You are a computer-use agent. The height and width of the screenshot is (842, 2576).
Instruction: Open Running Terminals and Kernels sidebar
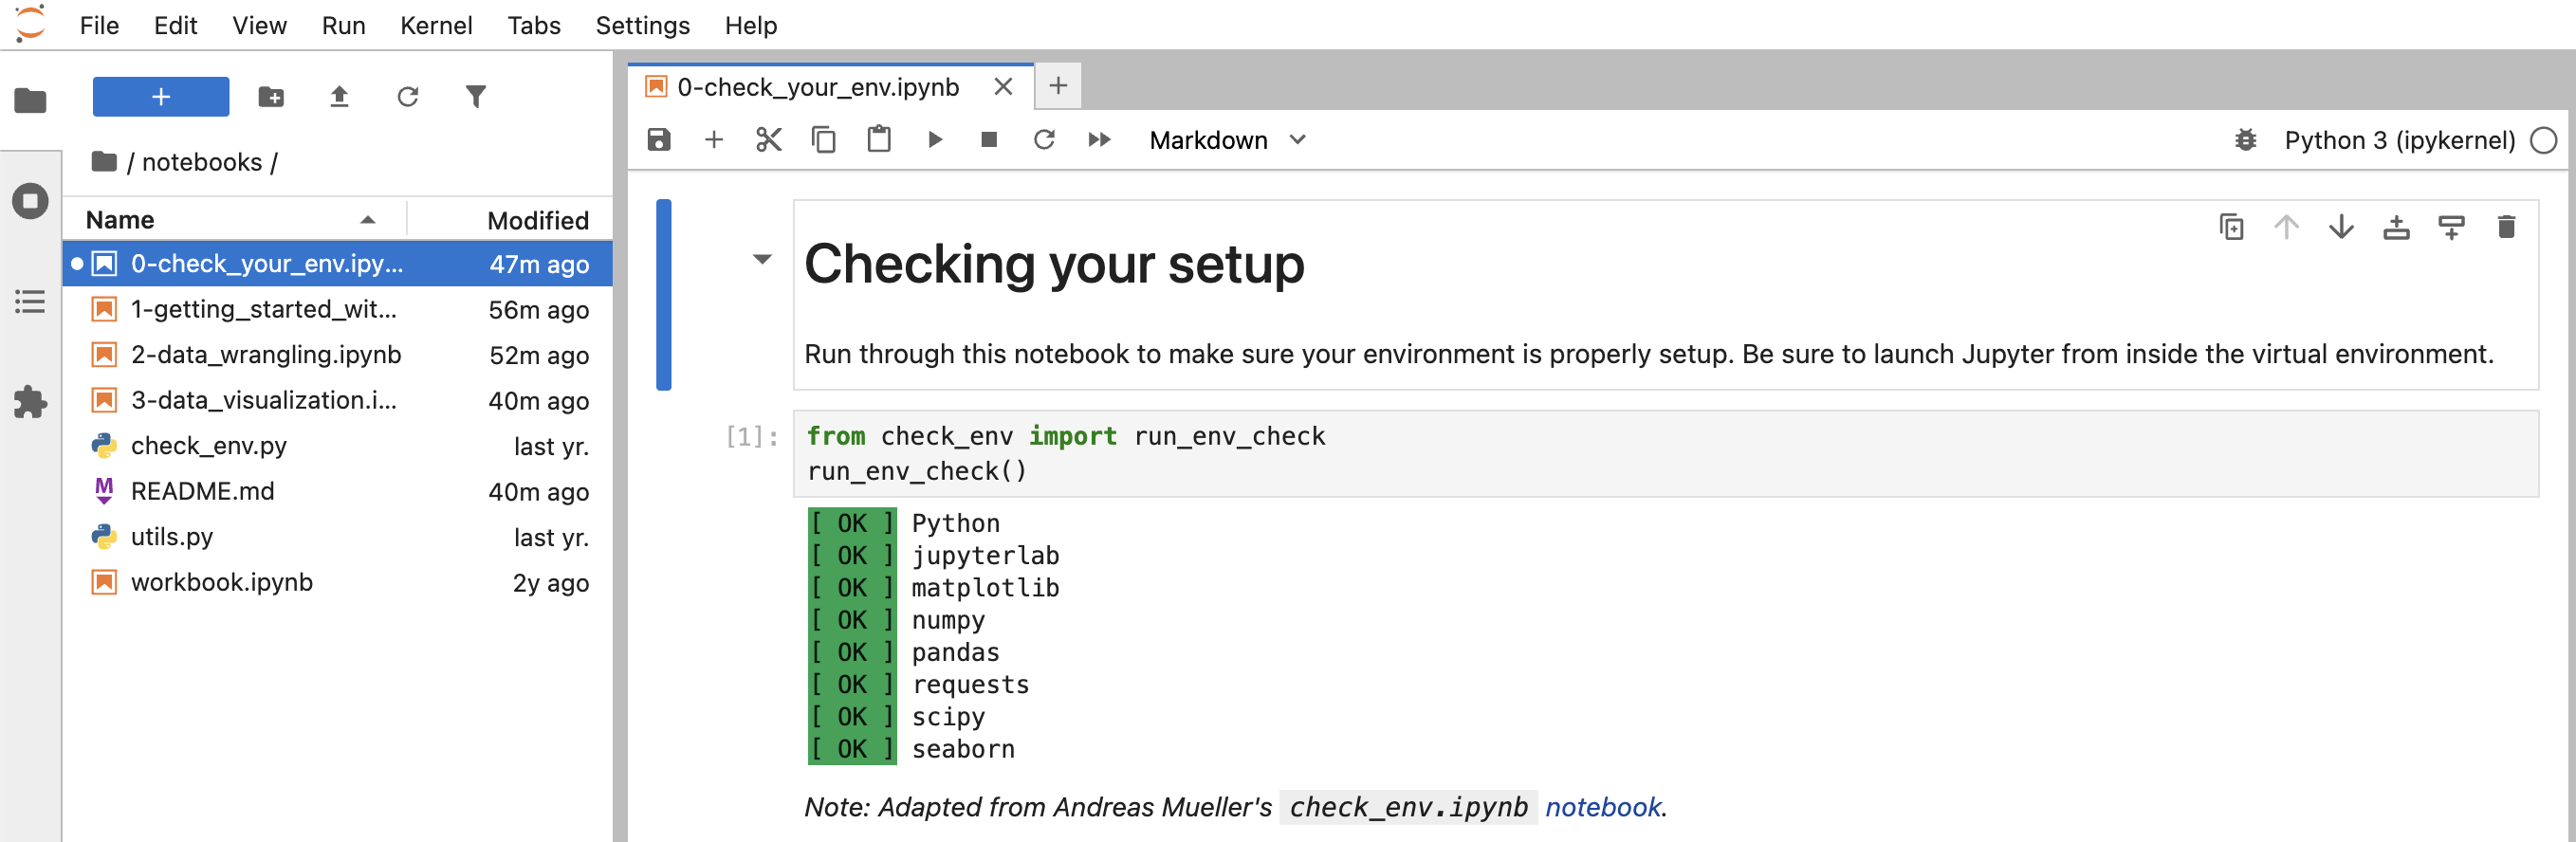click(30, 201)
